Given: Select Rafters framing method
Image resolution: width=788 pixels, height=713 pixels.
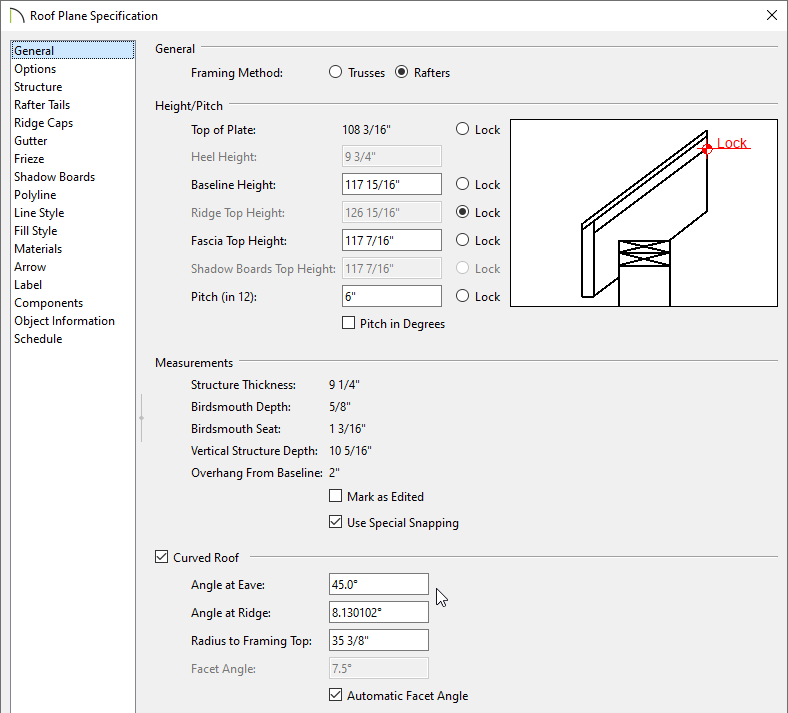Looking at the screenshot, I should coord(402,72).
